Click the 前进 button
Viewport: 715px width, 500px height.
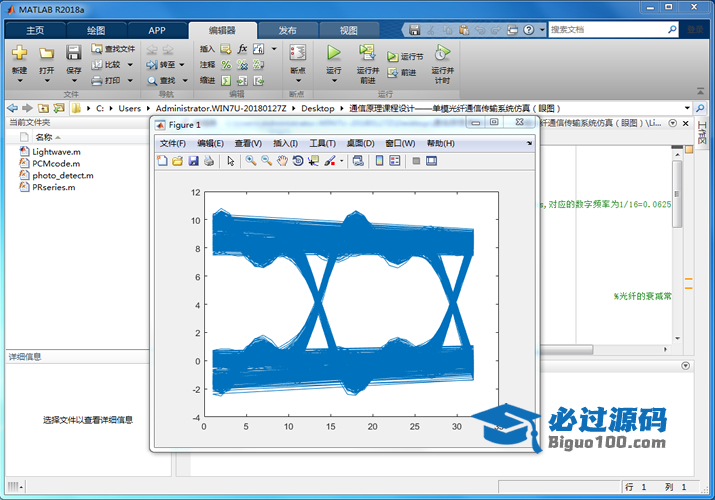[x=402, y=72]
